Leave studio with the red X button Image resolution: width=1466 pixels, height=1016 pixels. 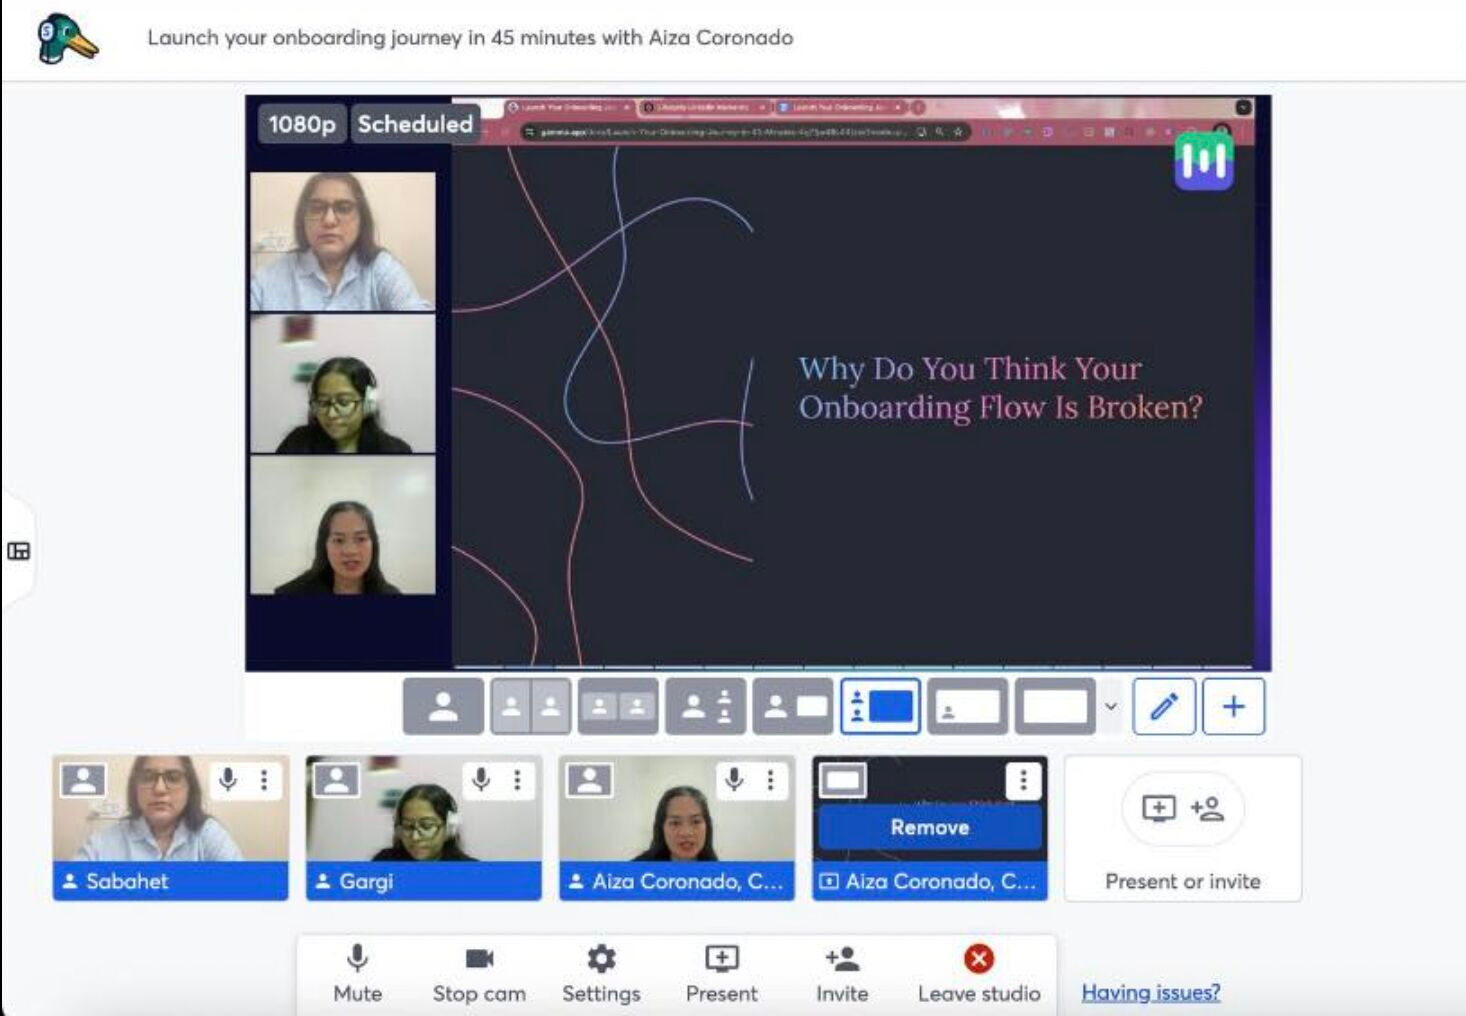coord(979,975)
